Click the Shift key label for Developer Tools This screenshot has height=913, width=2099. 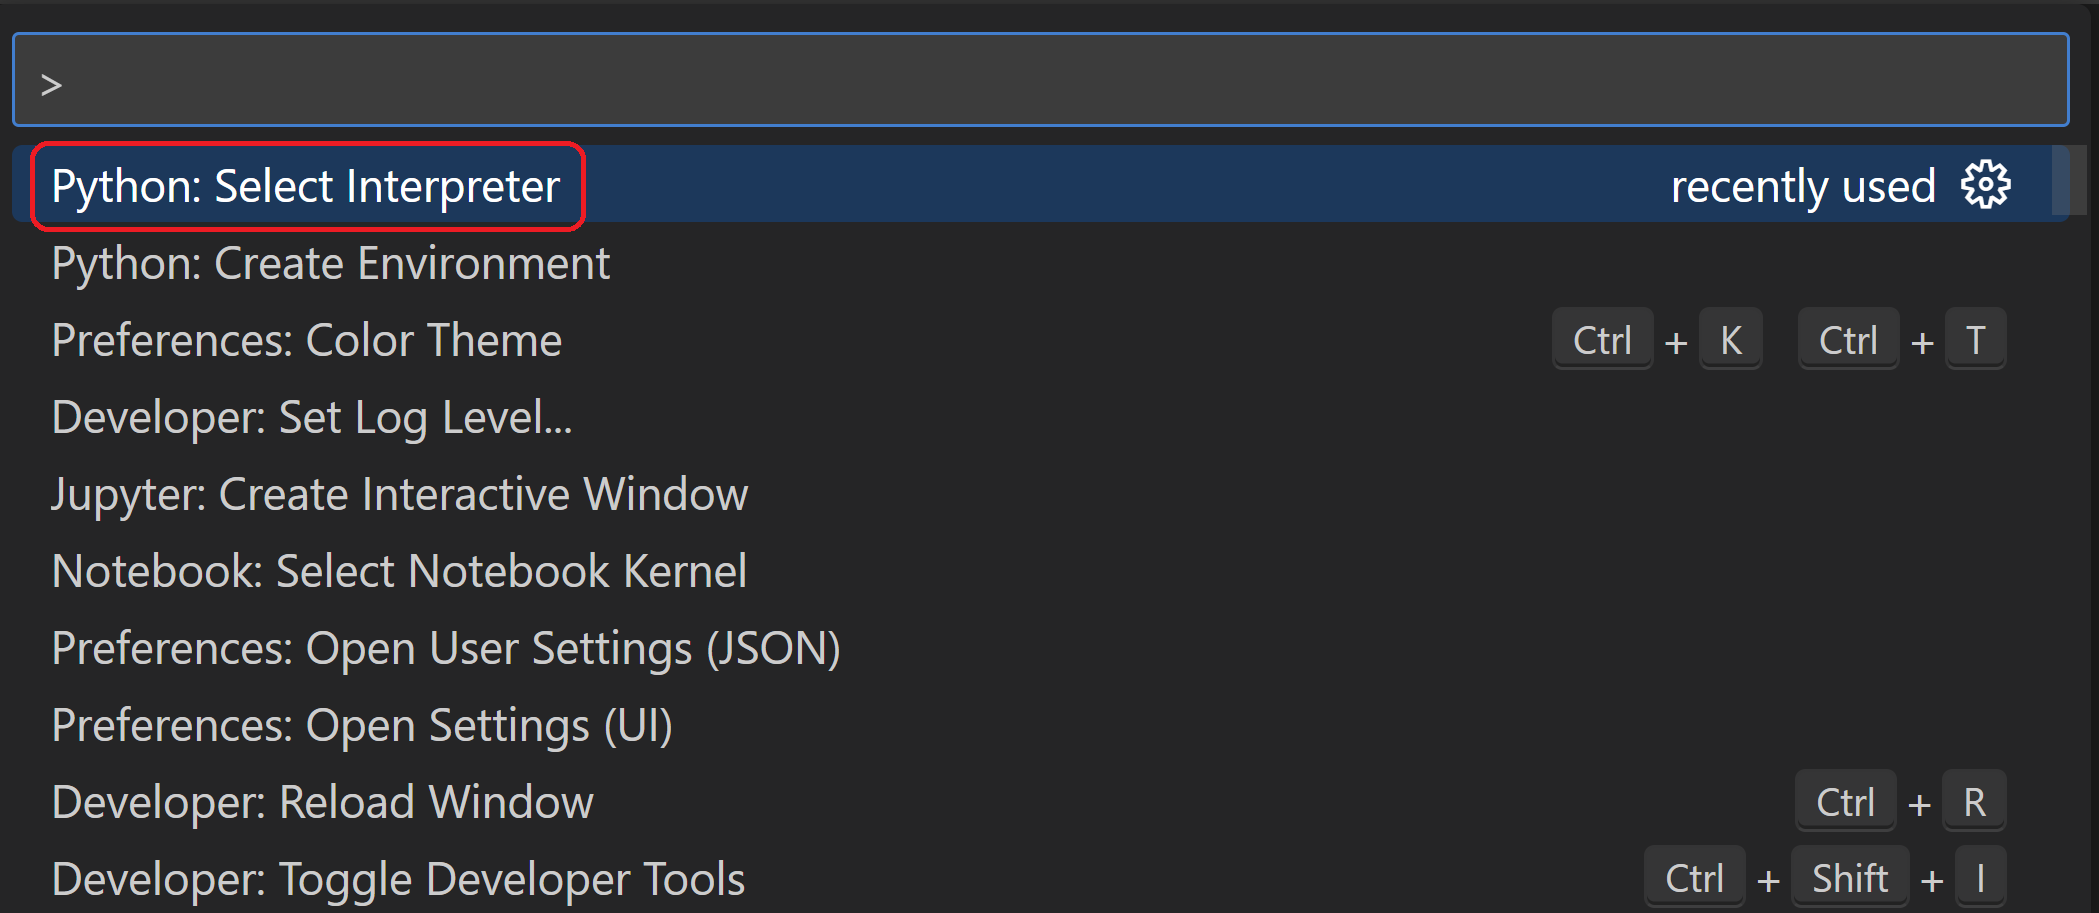point(1850,880)
